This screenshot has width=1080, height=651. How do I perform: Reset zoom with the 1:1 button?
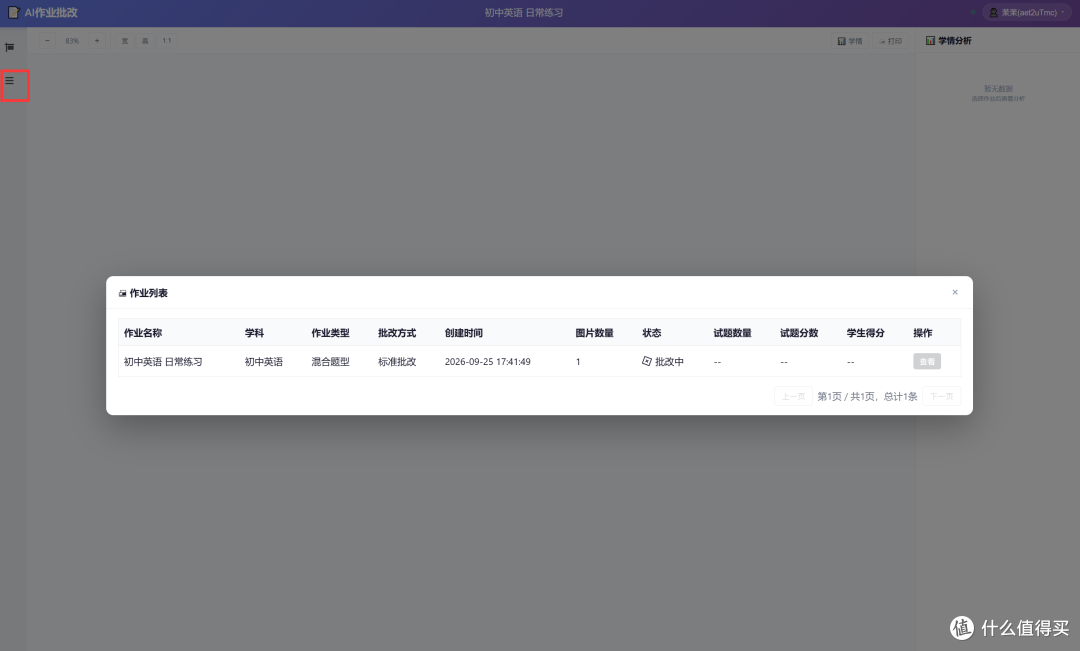(x=167, y=41)
